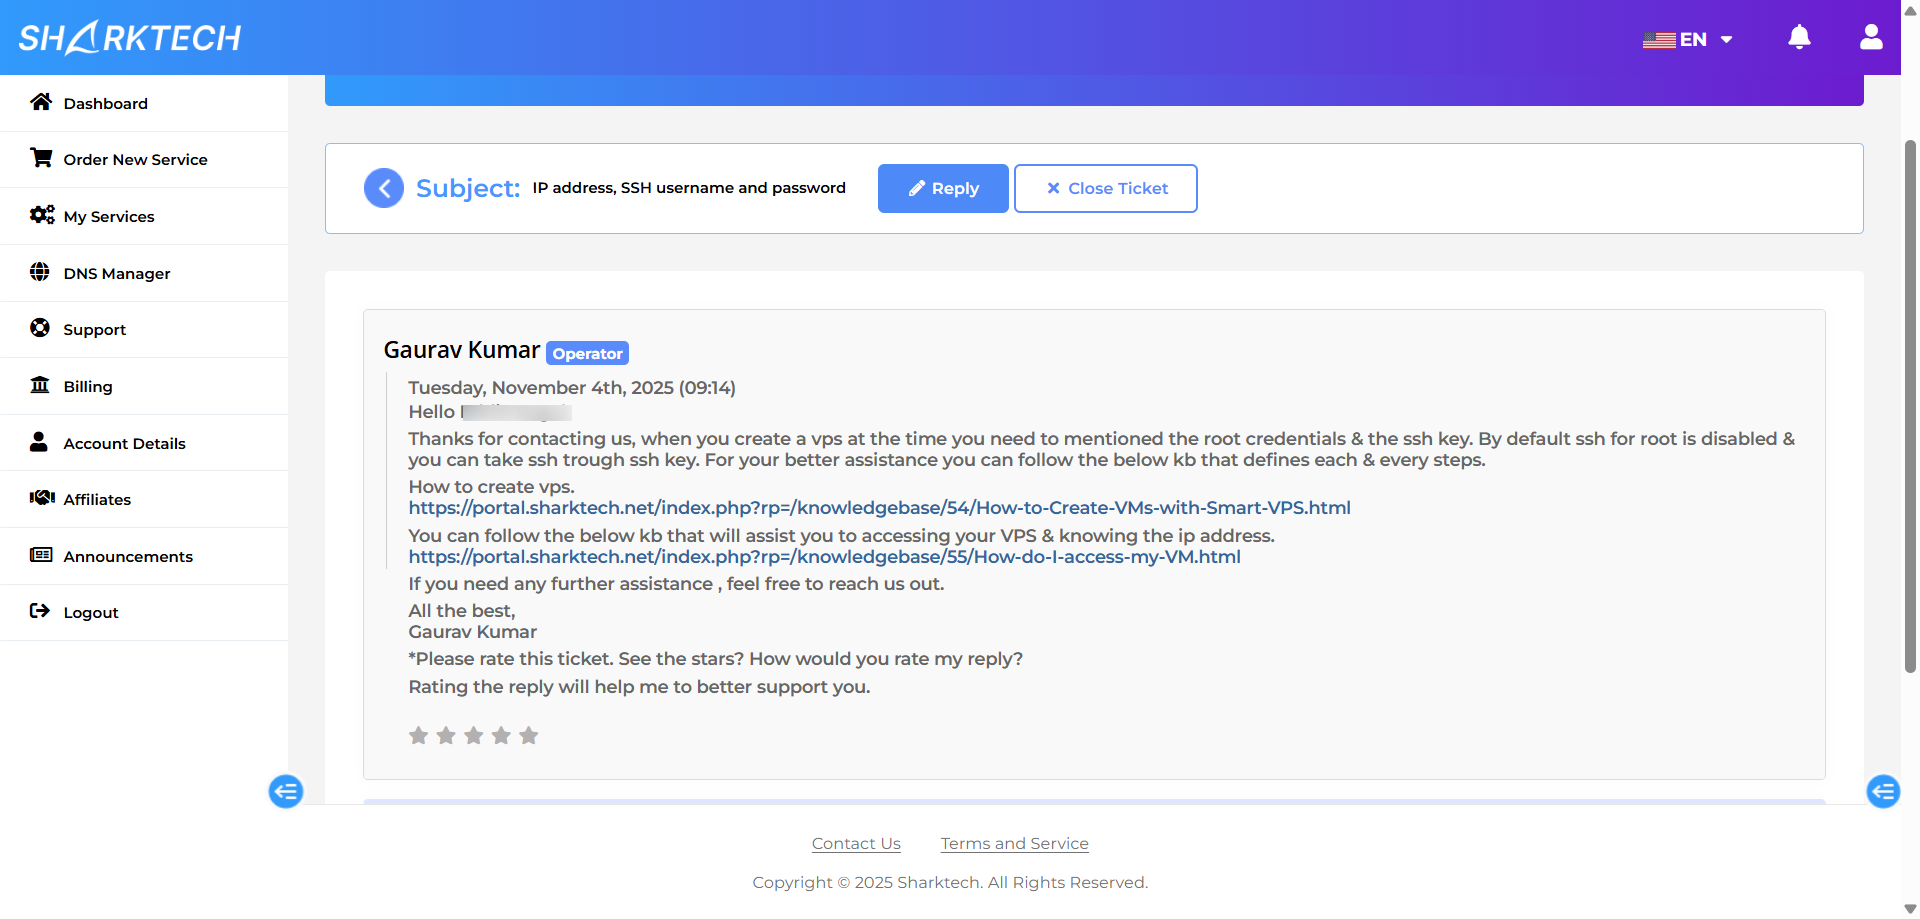This screenshot has height=919, width=1920.
Task: Open the Billing section
Action: tap(144, 387)
